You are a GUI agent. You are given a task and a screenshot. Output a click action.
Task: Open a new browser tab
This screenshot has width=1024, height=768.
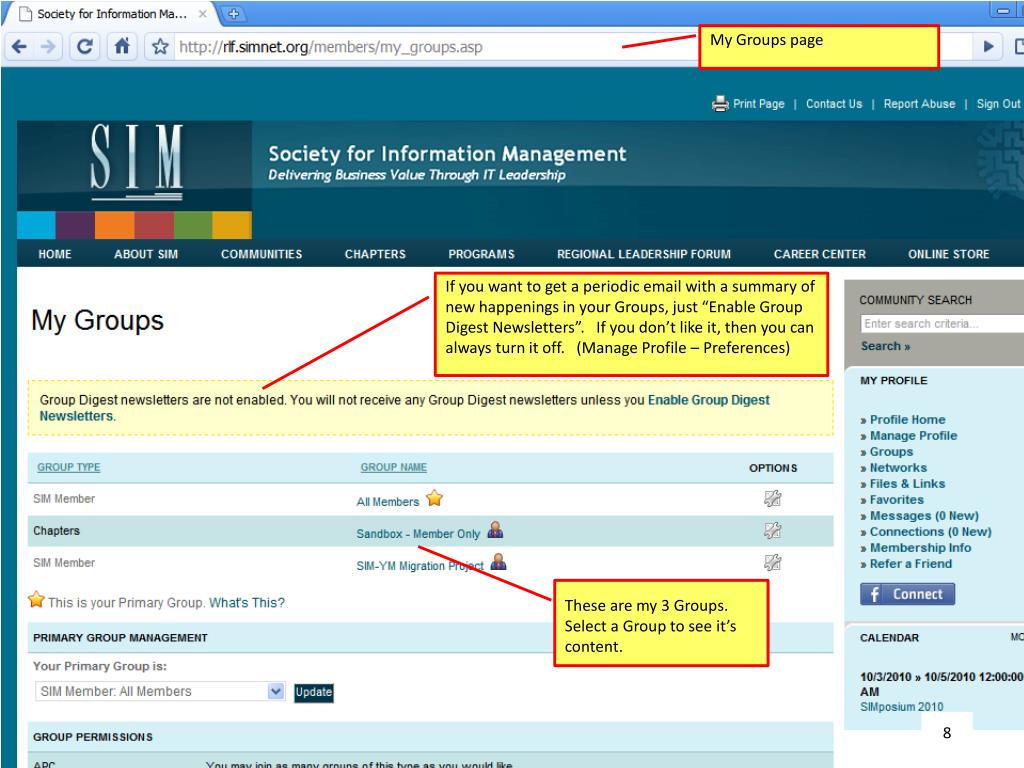pyautogui.click(x=233, y=13)
